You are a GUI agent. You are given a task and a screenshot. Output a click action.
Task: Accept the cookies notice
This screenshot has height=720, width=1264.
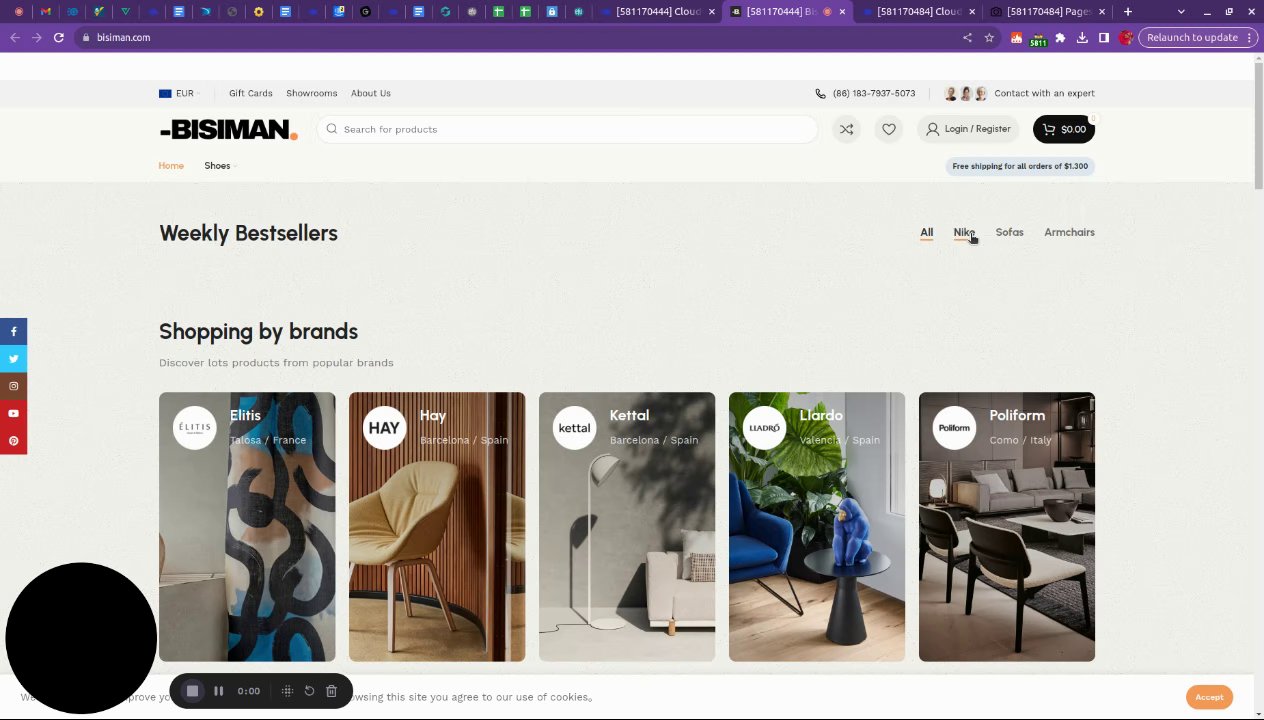[1209, 697]
